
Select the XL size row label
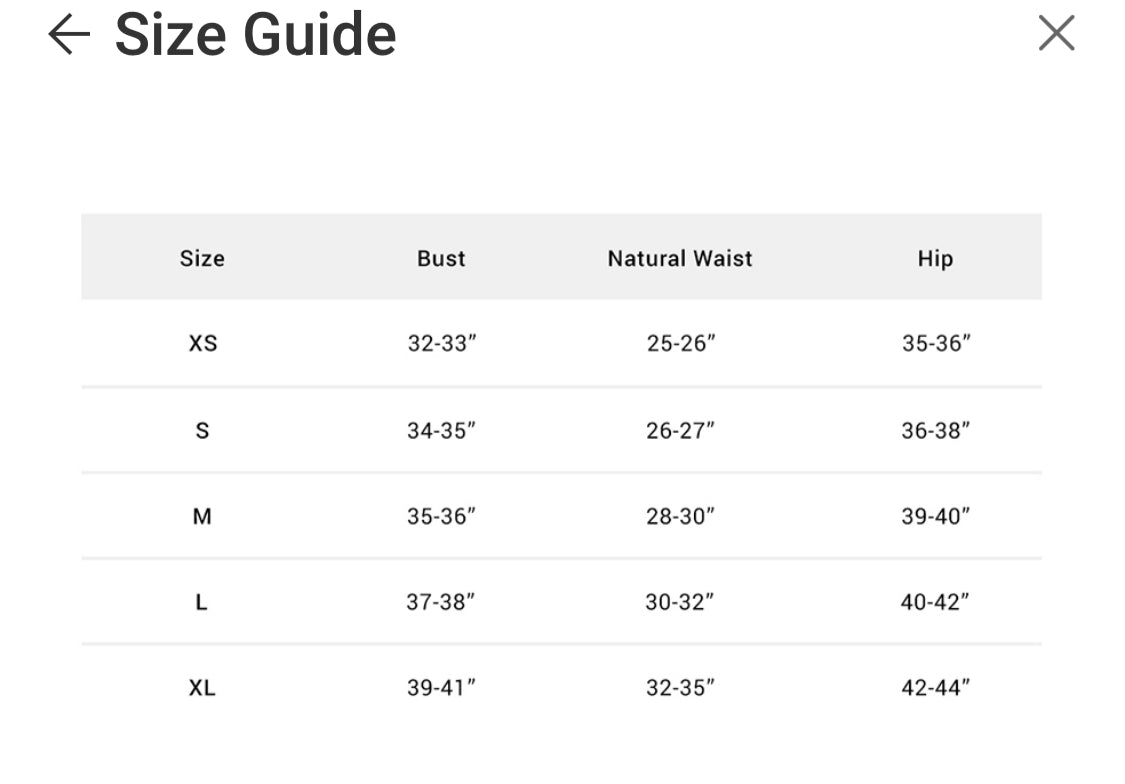[x=202, y=688]
